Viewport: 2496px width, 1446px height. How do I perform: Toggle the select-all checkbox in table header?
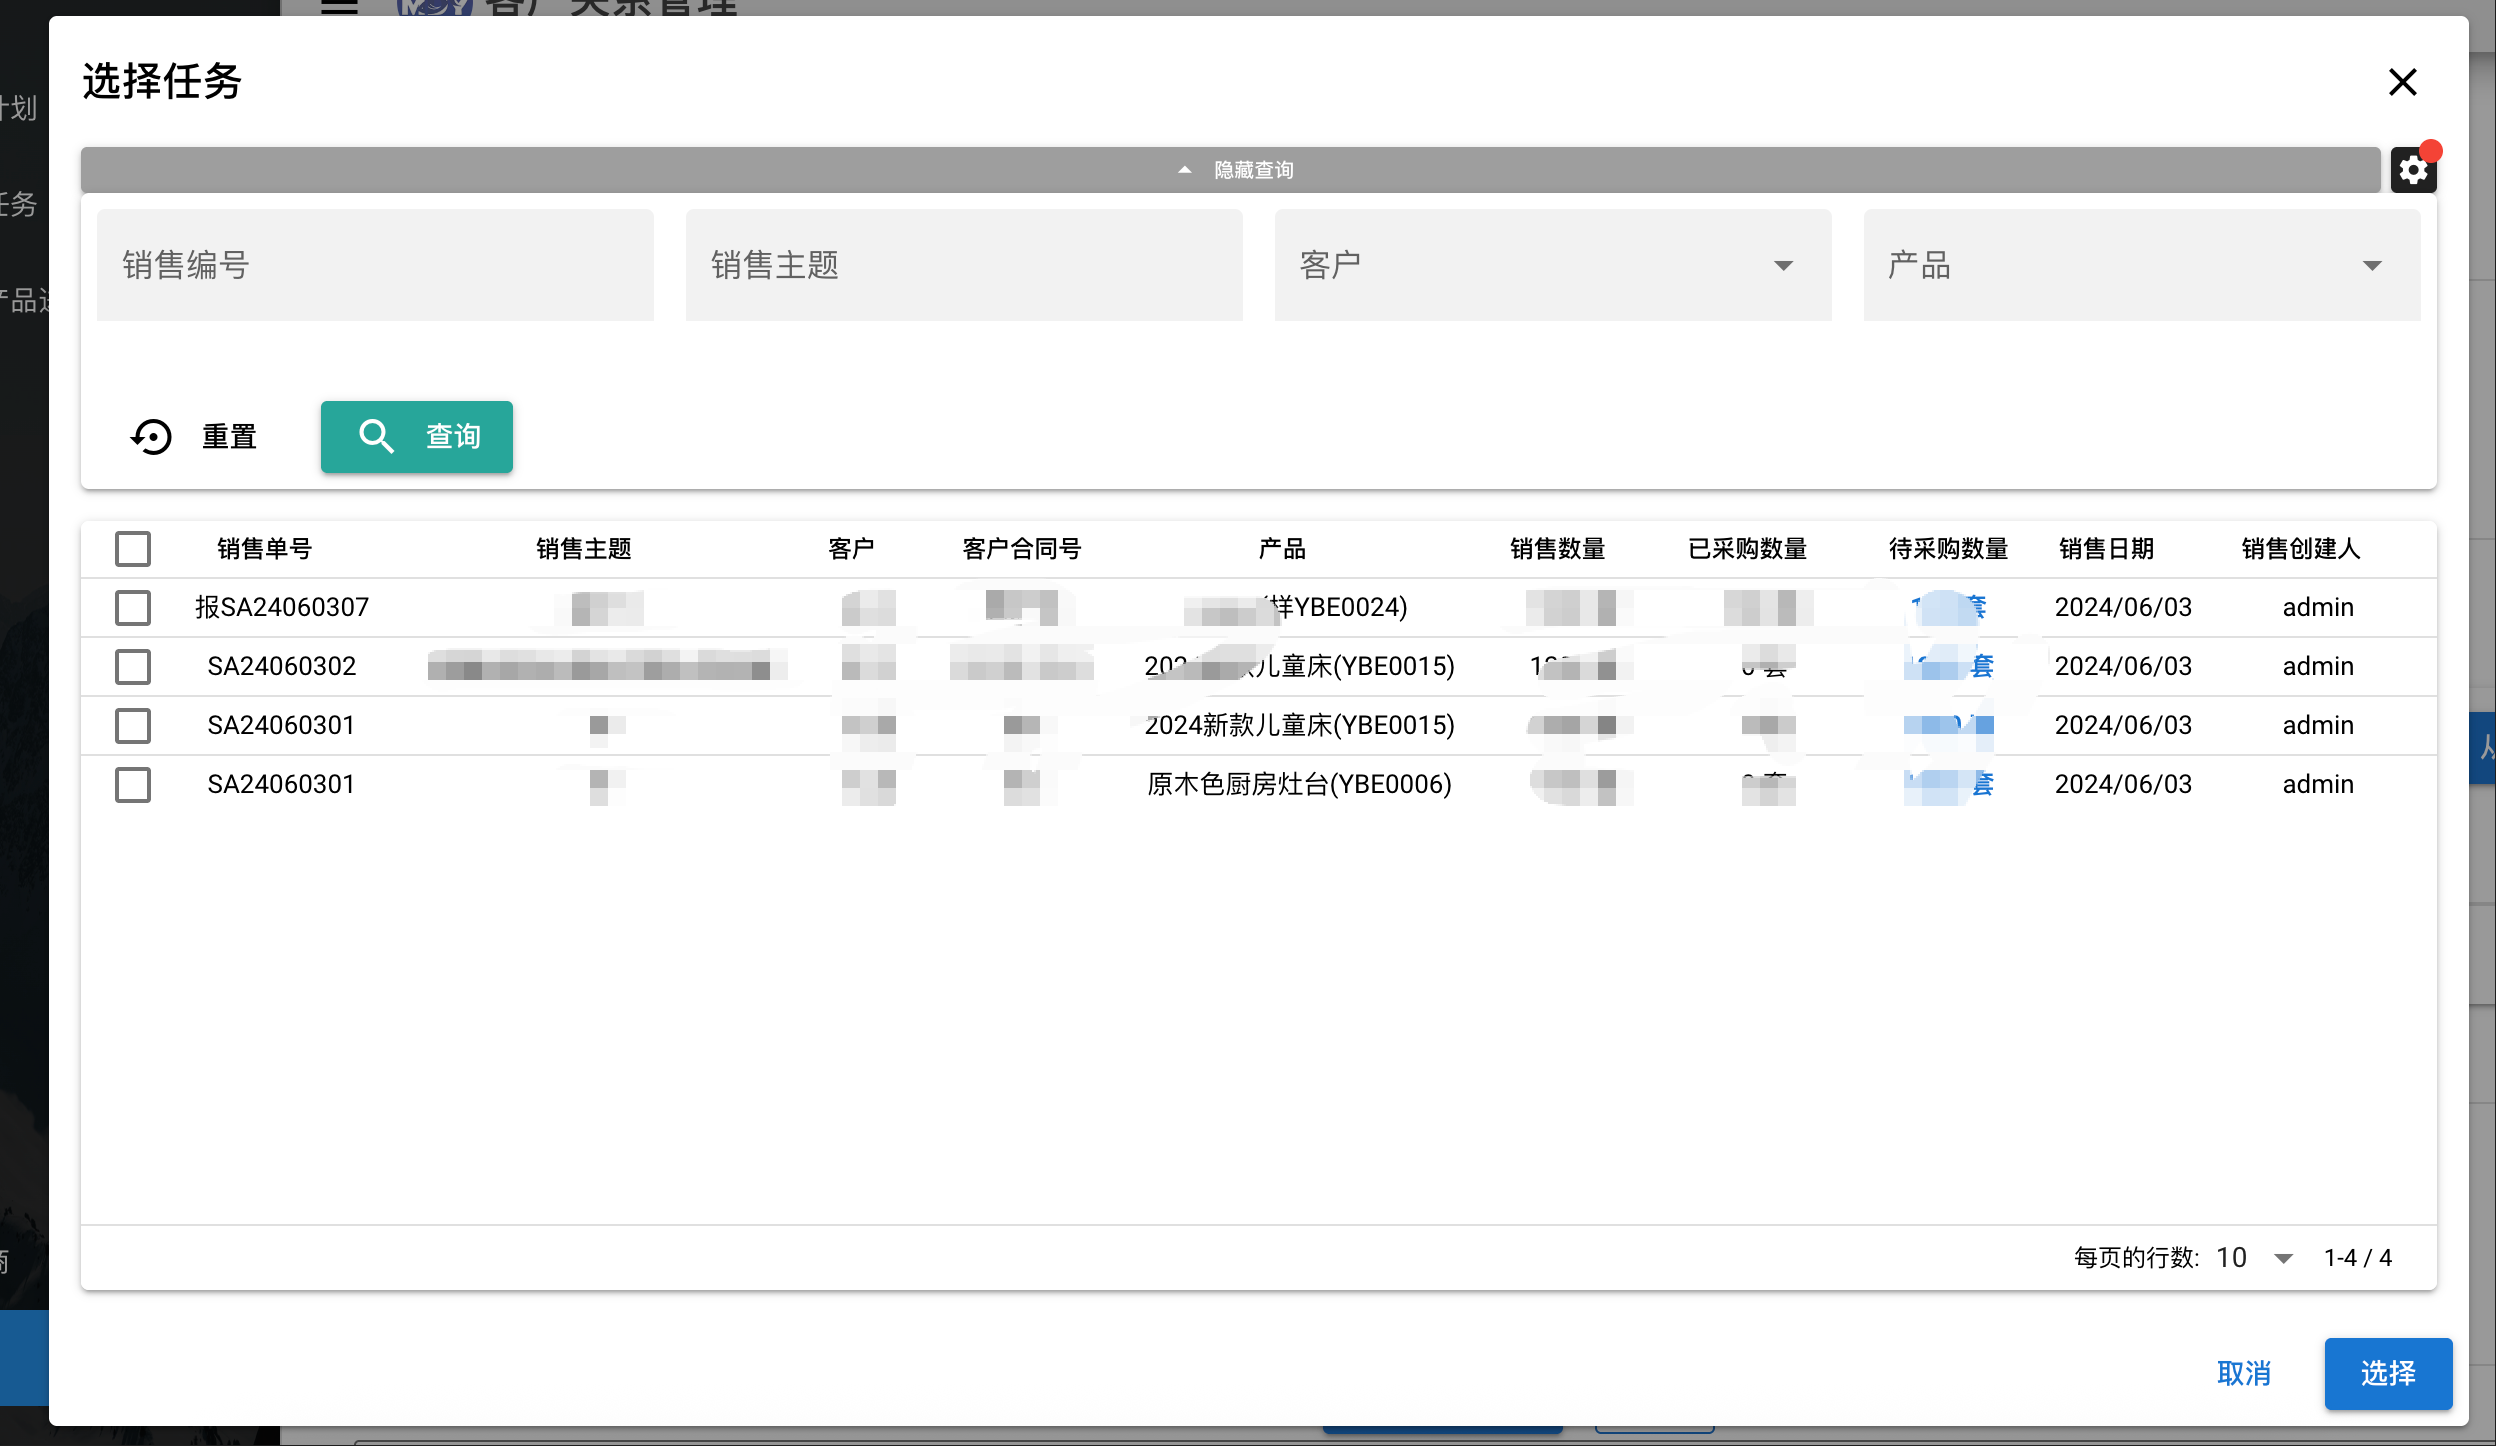coord(133,549)
